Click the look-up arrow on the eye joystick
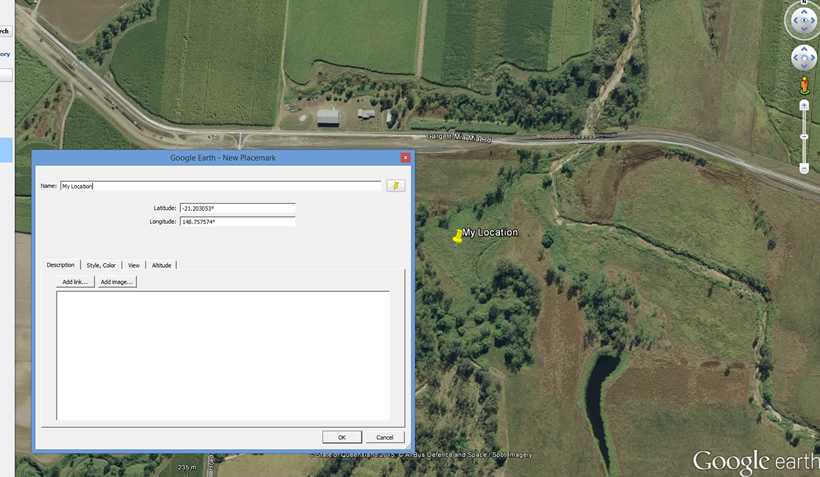The width and height of the screenshot is (820, 477). point(804,12)
